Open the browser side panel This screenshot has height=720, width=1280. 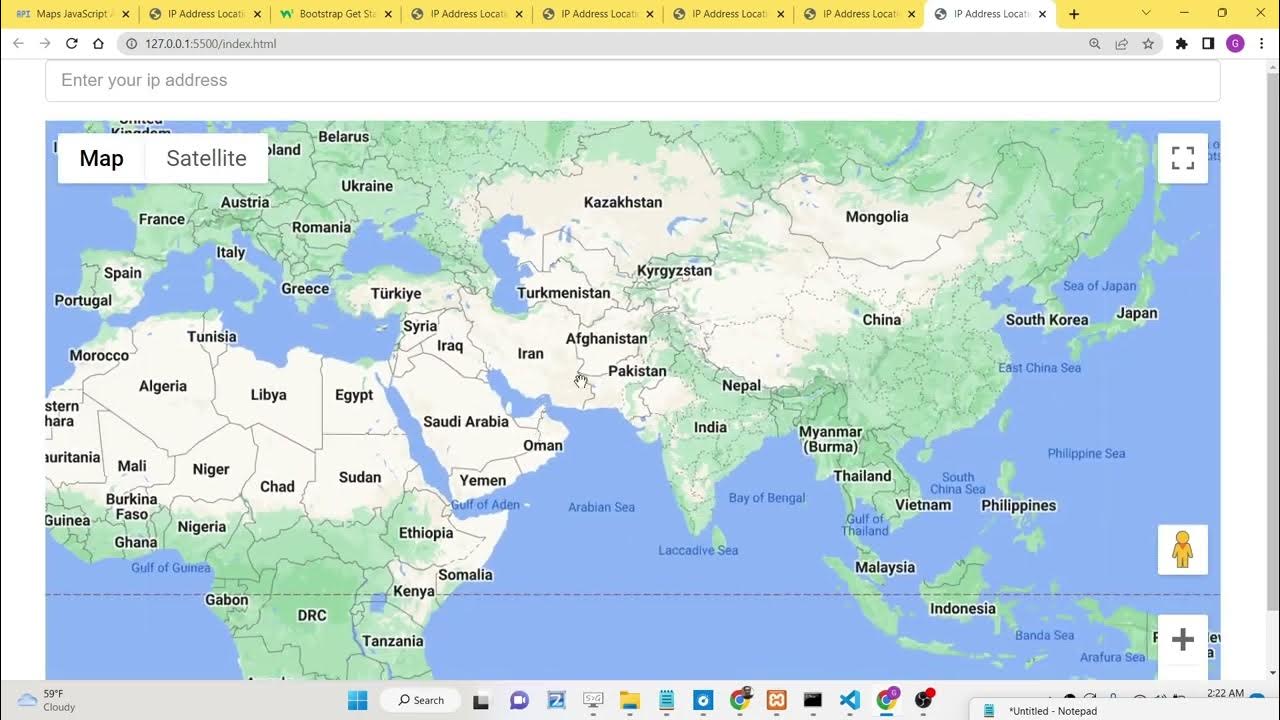pos(1208,44)
